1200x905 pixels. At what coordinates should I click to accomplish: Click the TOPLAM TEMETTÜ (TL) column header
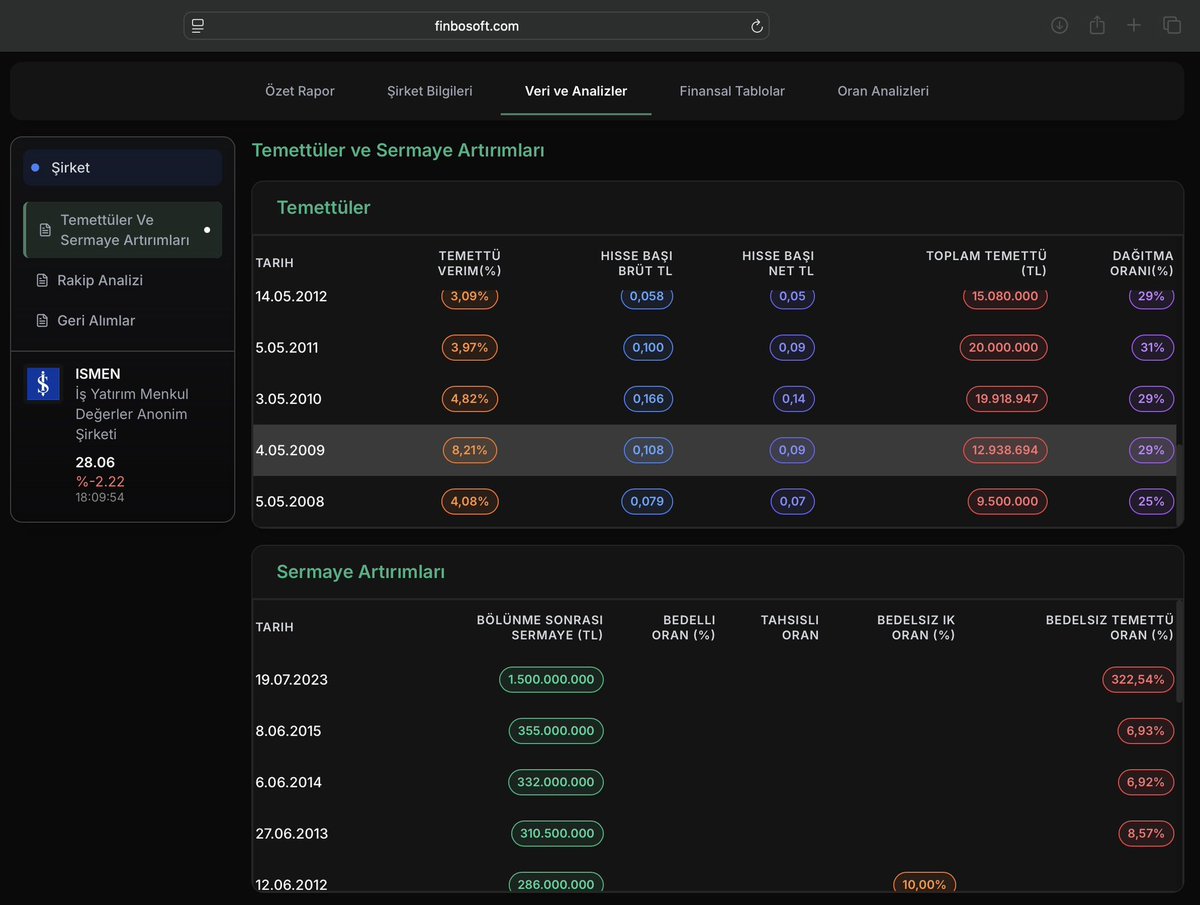986,263
